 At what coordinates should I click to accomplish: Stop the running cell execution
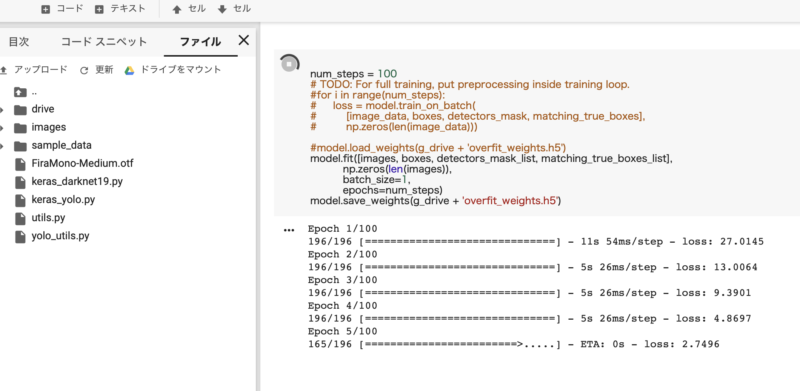tap(289, 63)
